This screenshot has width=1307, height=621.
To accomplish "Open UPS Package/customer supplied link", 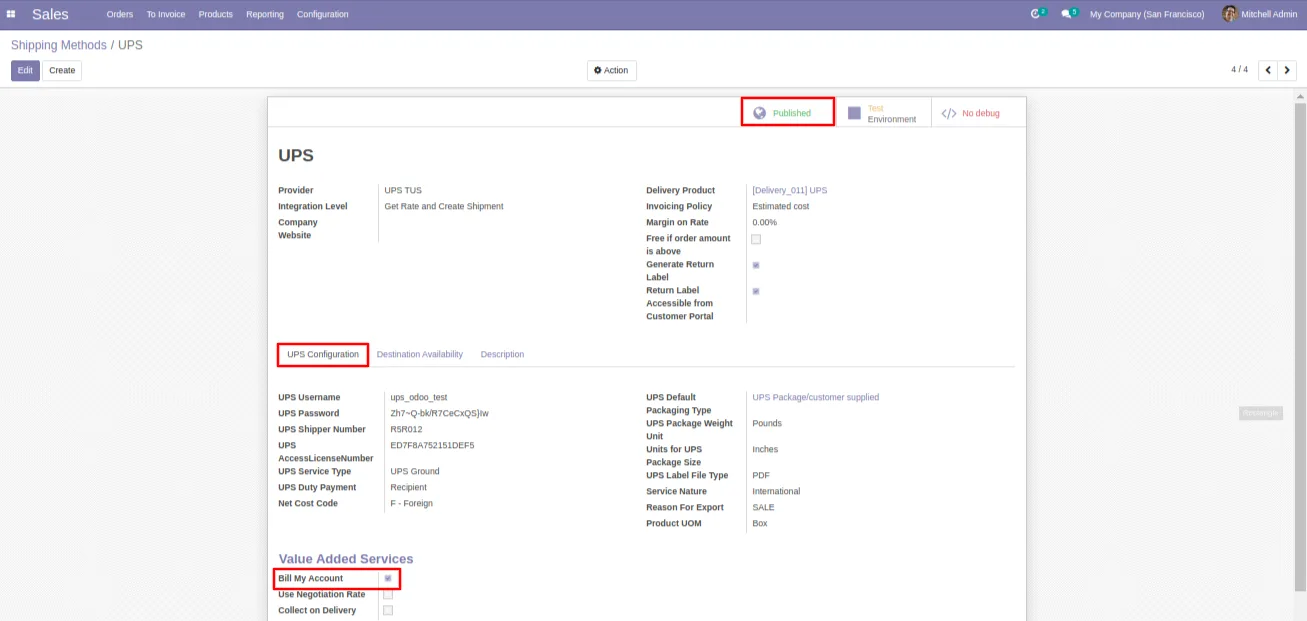I will click(816, 397).
